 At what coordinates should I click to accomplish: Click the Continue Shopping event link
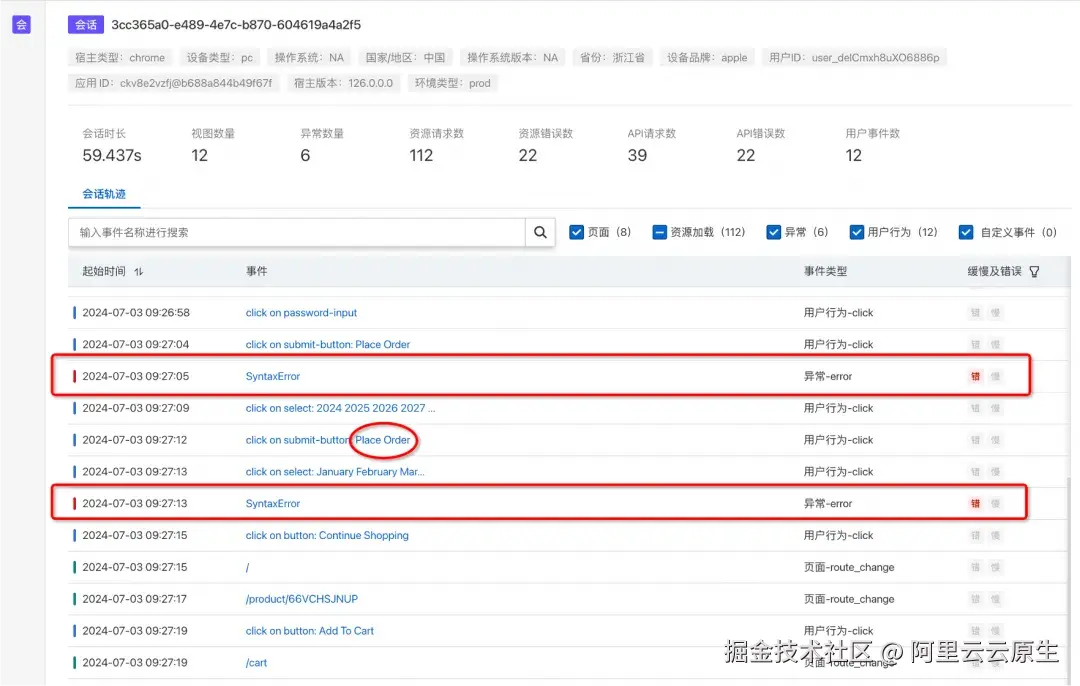(327, 535)
